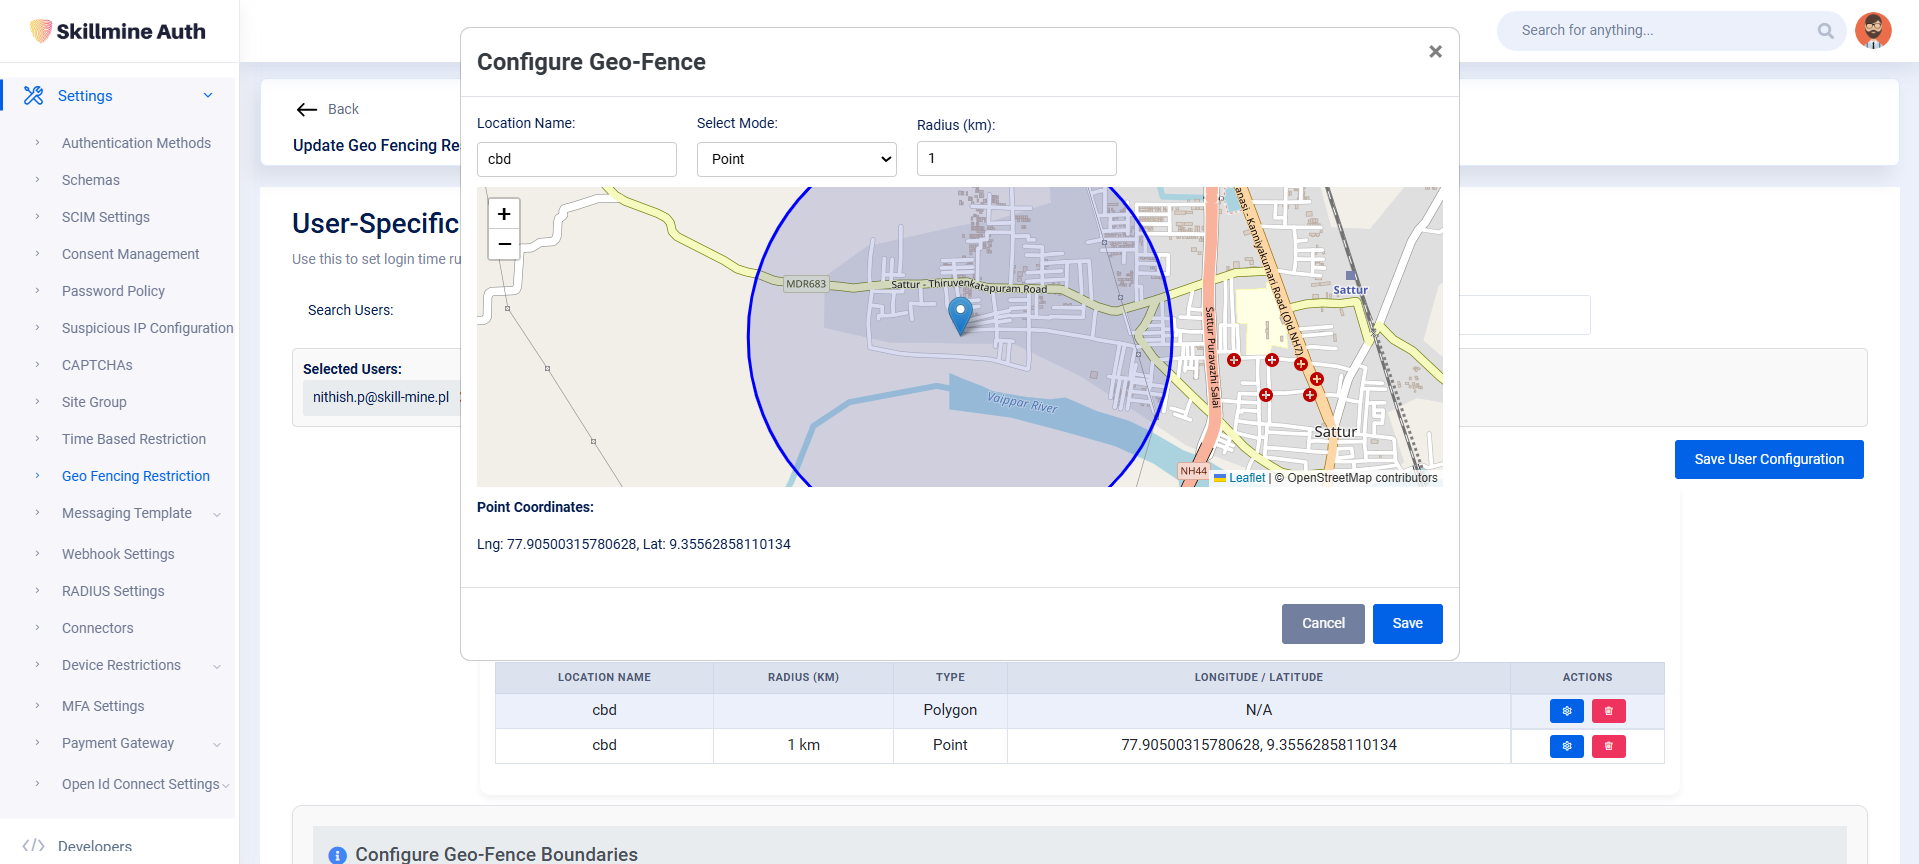Delete the Polygon cbd geo-fence entry
This screenshot has height=864, width=1919.
[1608, 711]
